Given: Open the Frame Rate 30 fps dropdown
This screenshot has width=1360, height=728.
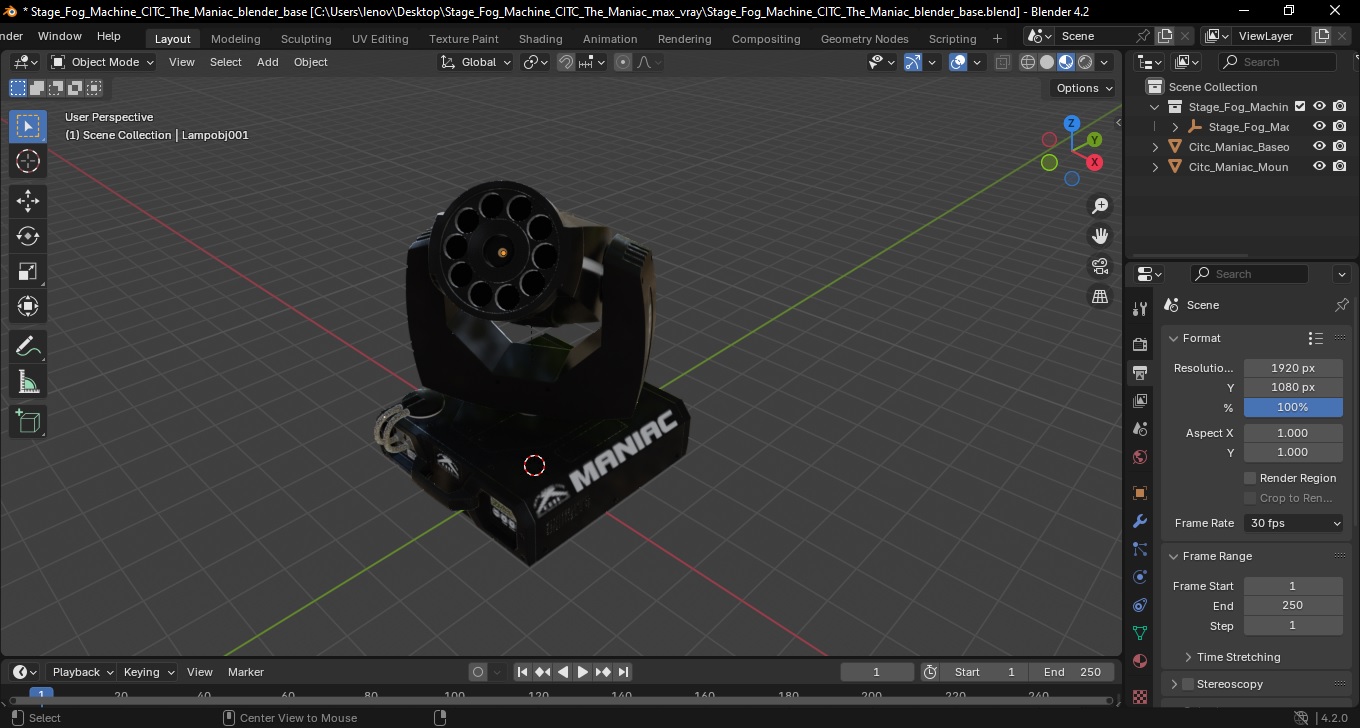Looking at the screenshot, I should (x=1294, y=523).
